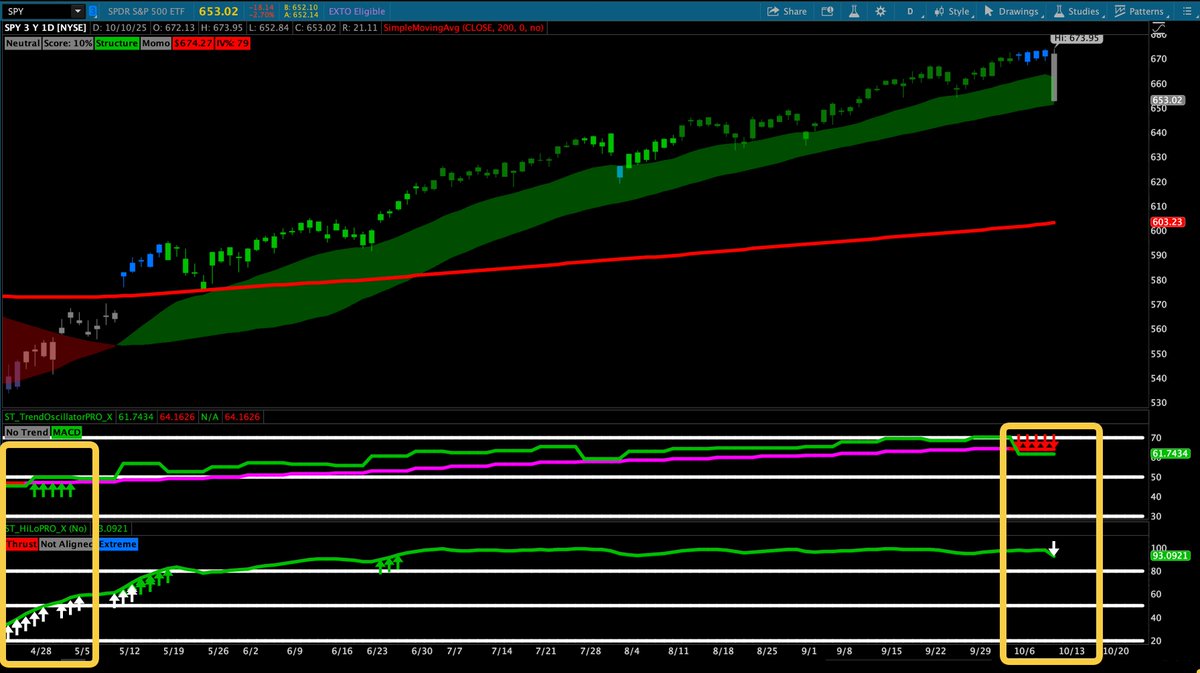The width and height of the screenshot is (1200, 673).
Task: Click the Share chart button
Action: point(787,12)
